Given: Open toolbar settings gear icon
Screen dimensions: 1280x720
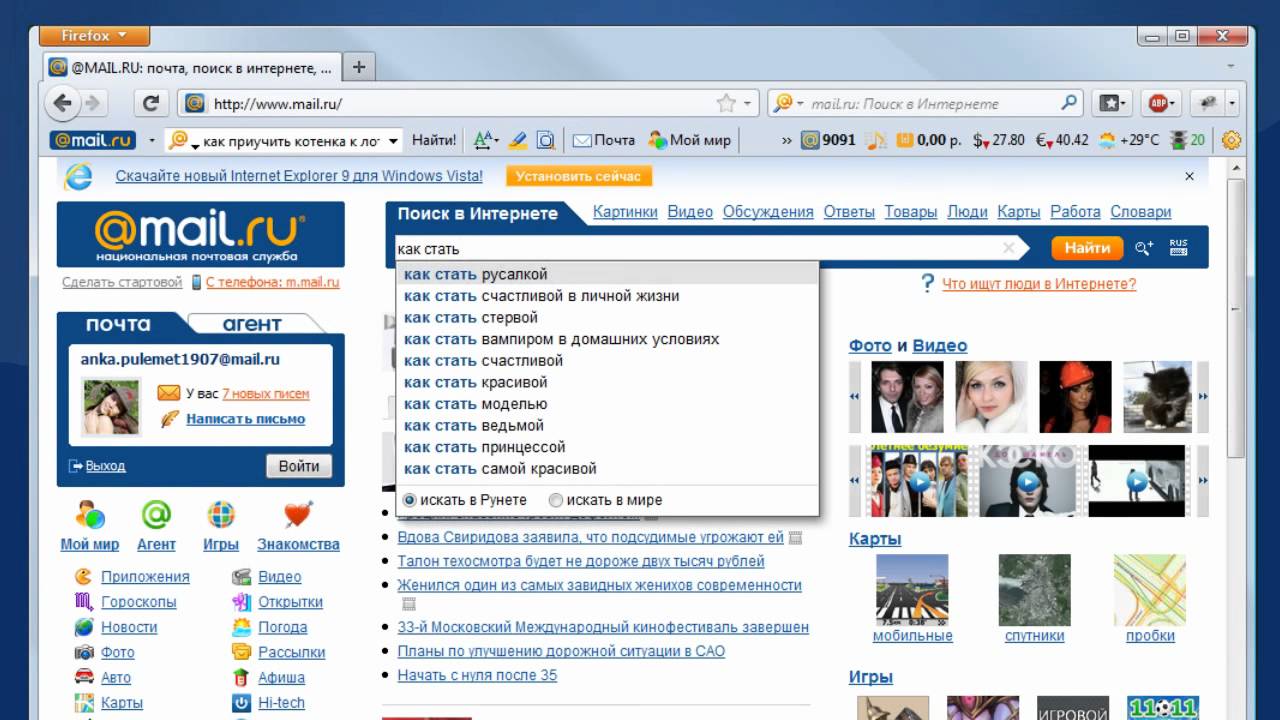Looking at the screenshot, I should pos(1231,140).
